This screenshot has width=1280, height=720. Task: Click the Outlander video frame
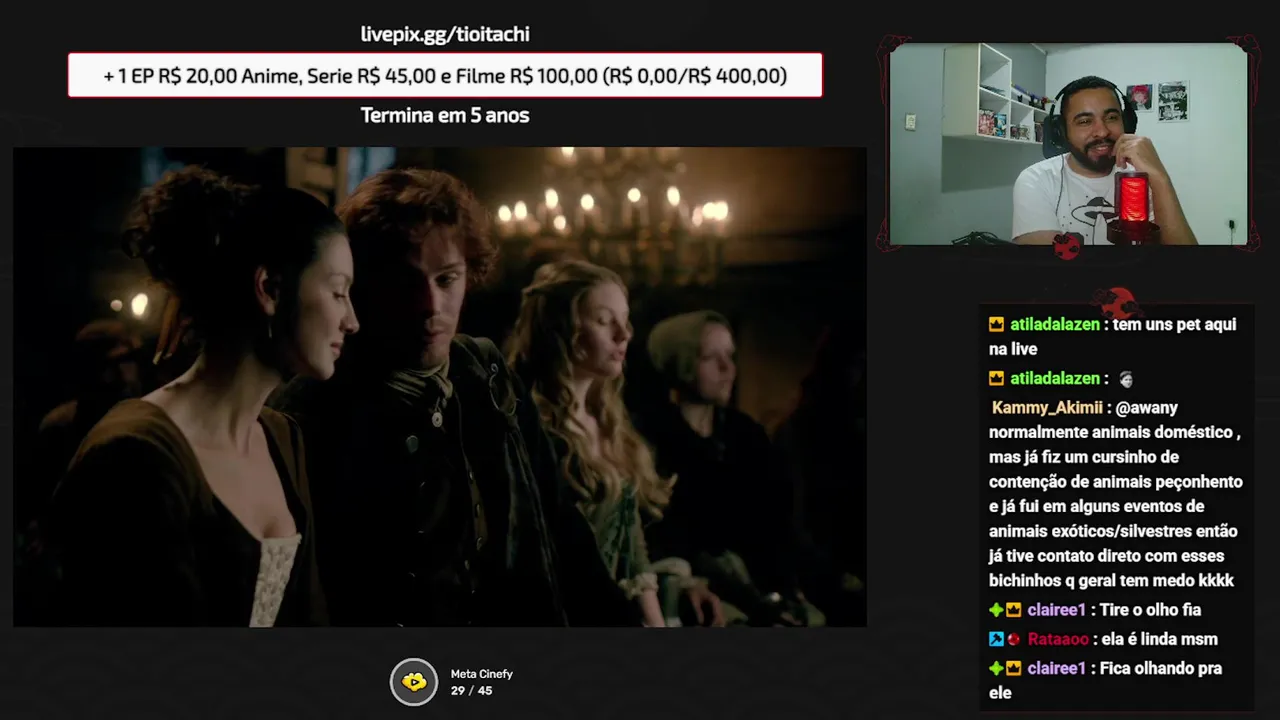(440, 387)
